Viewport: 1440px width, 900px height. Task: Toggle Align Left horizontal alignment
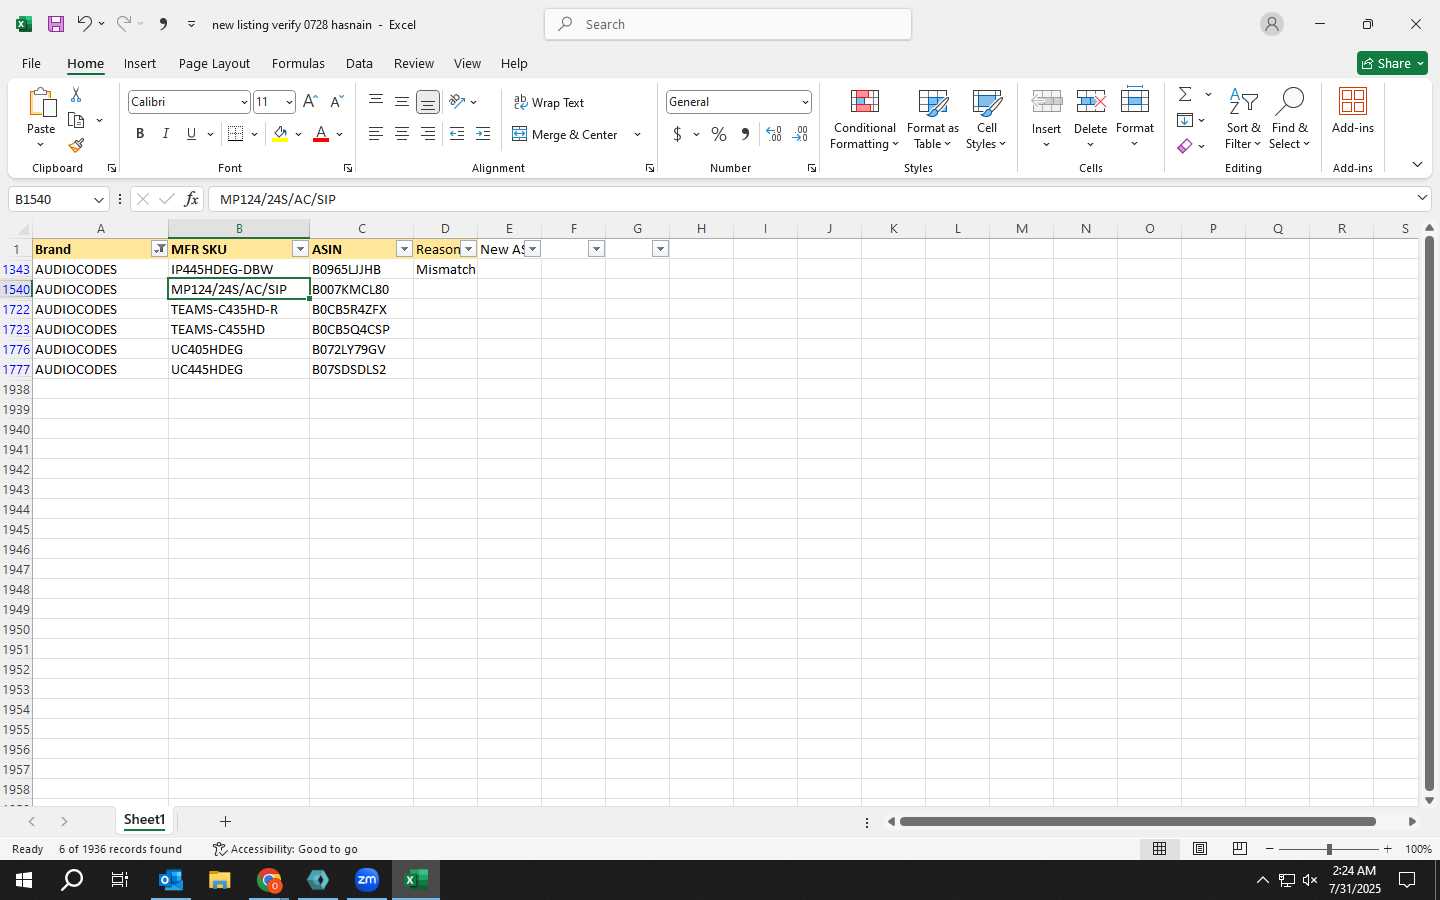[376, 134]
